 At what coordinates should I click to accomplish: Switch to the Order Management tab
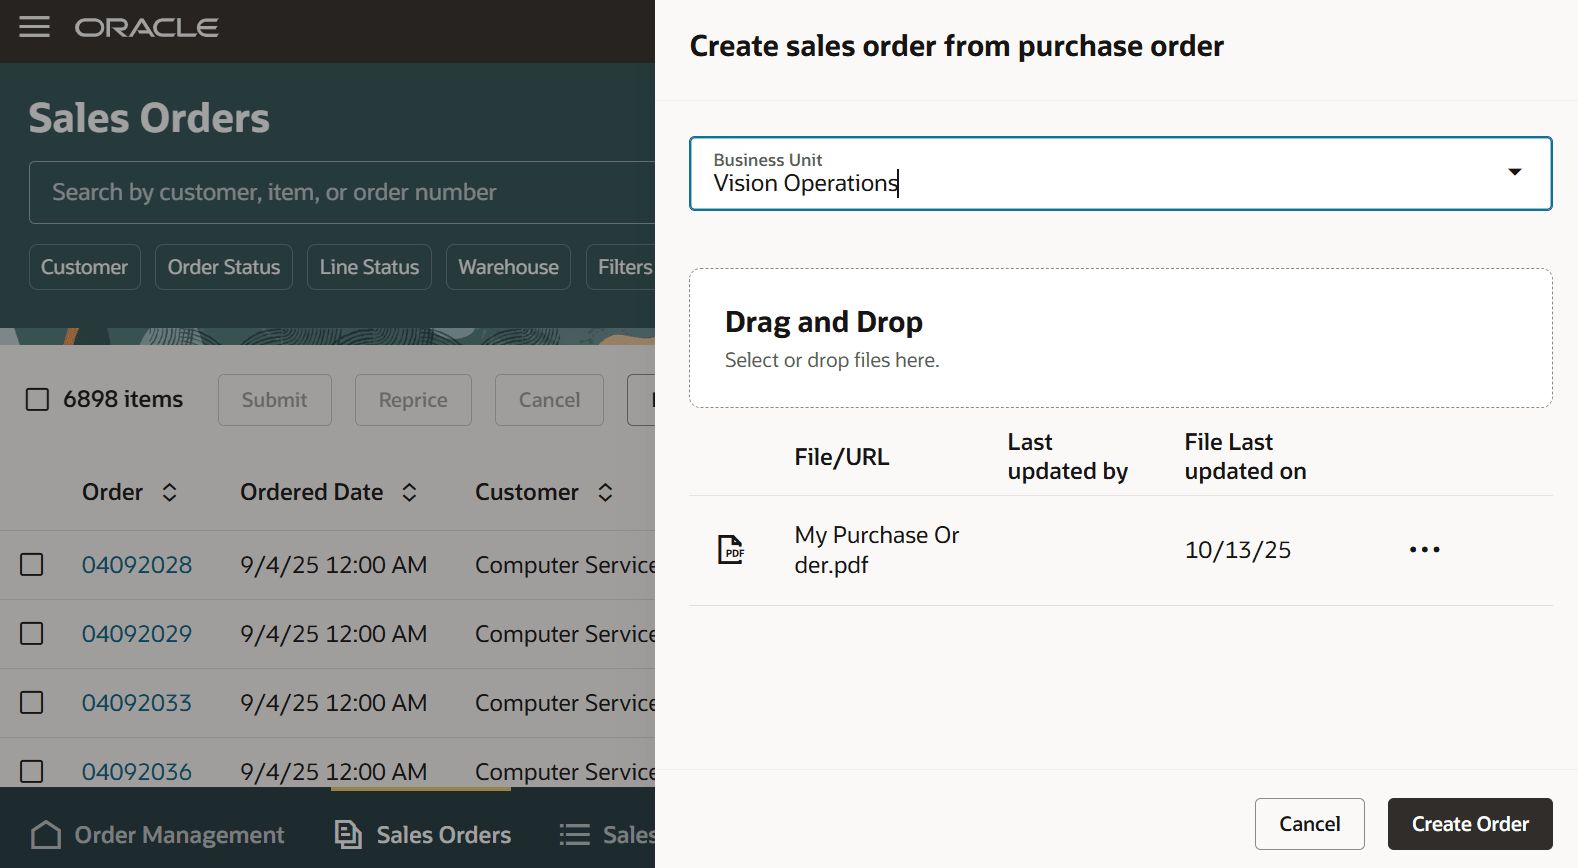coord(179,835)
